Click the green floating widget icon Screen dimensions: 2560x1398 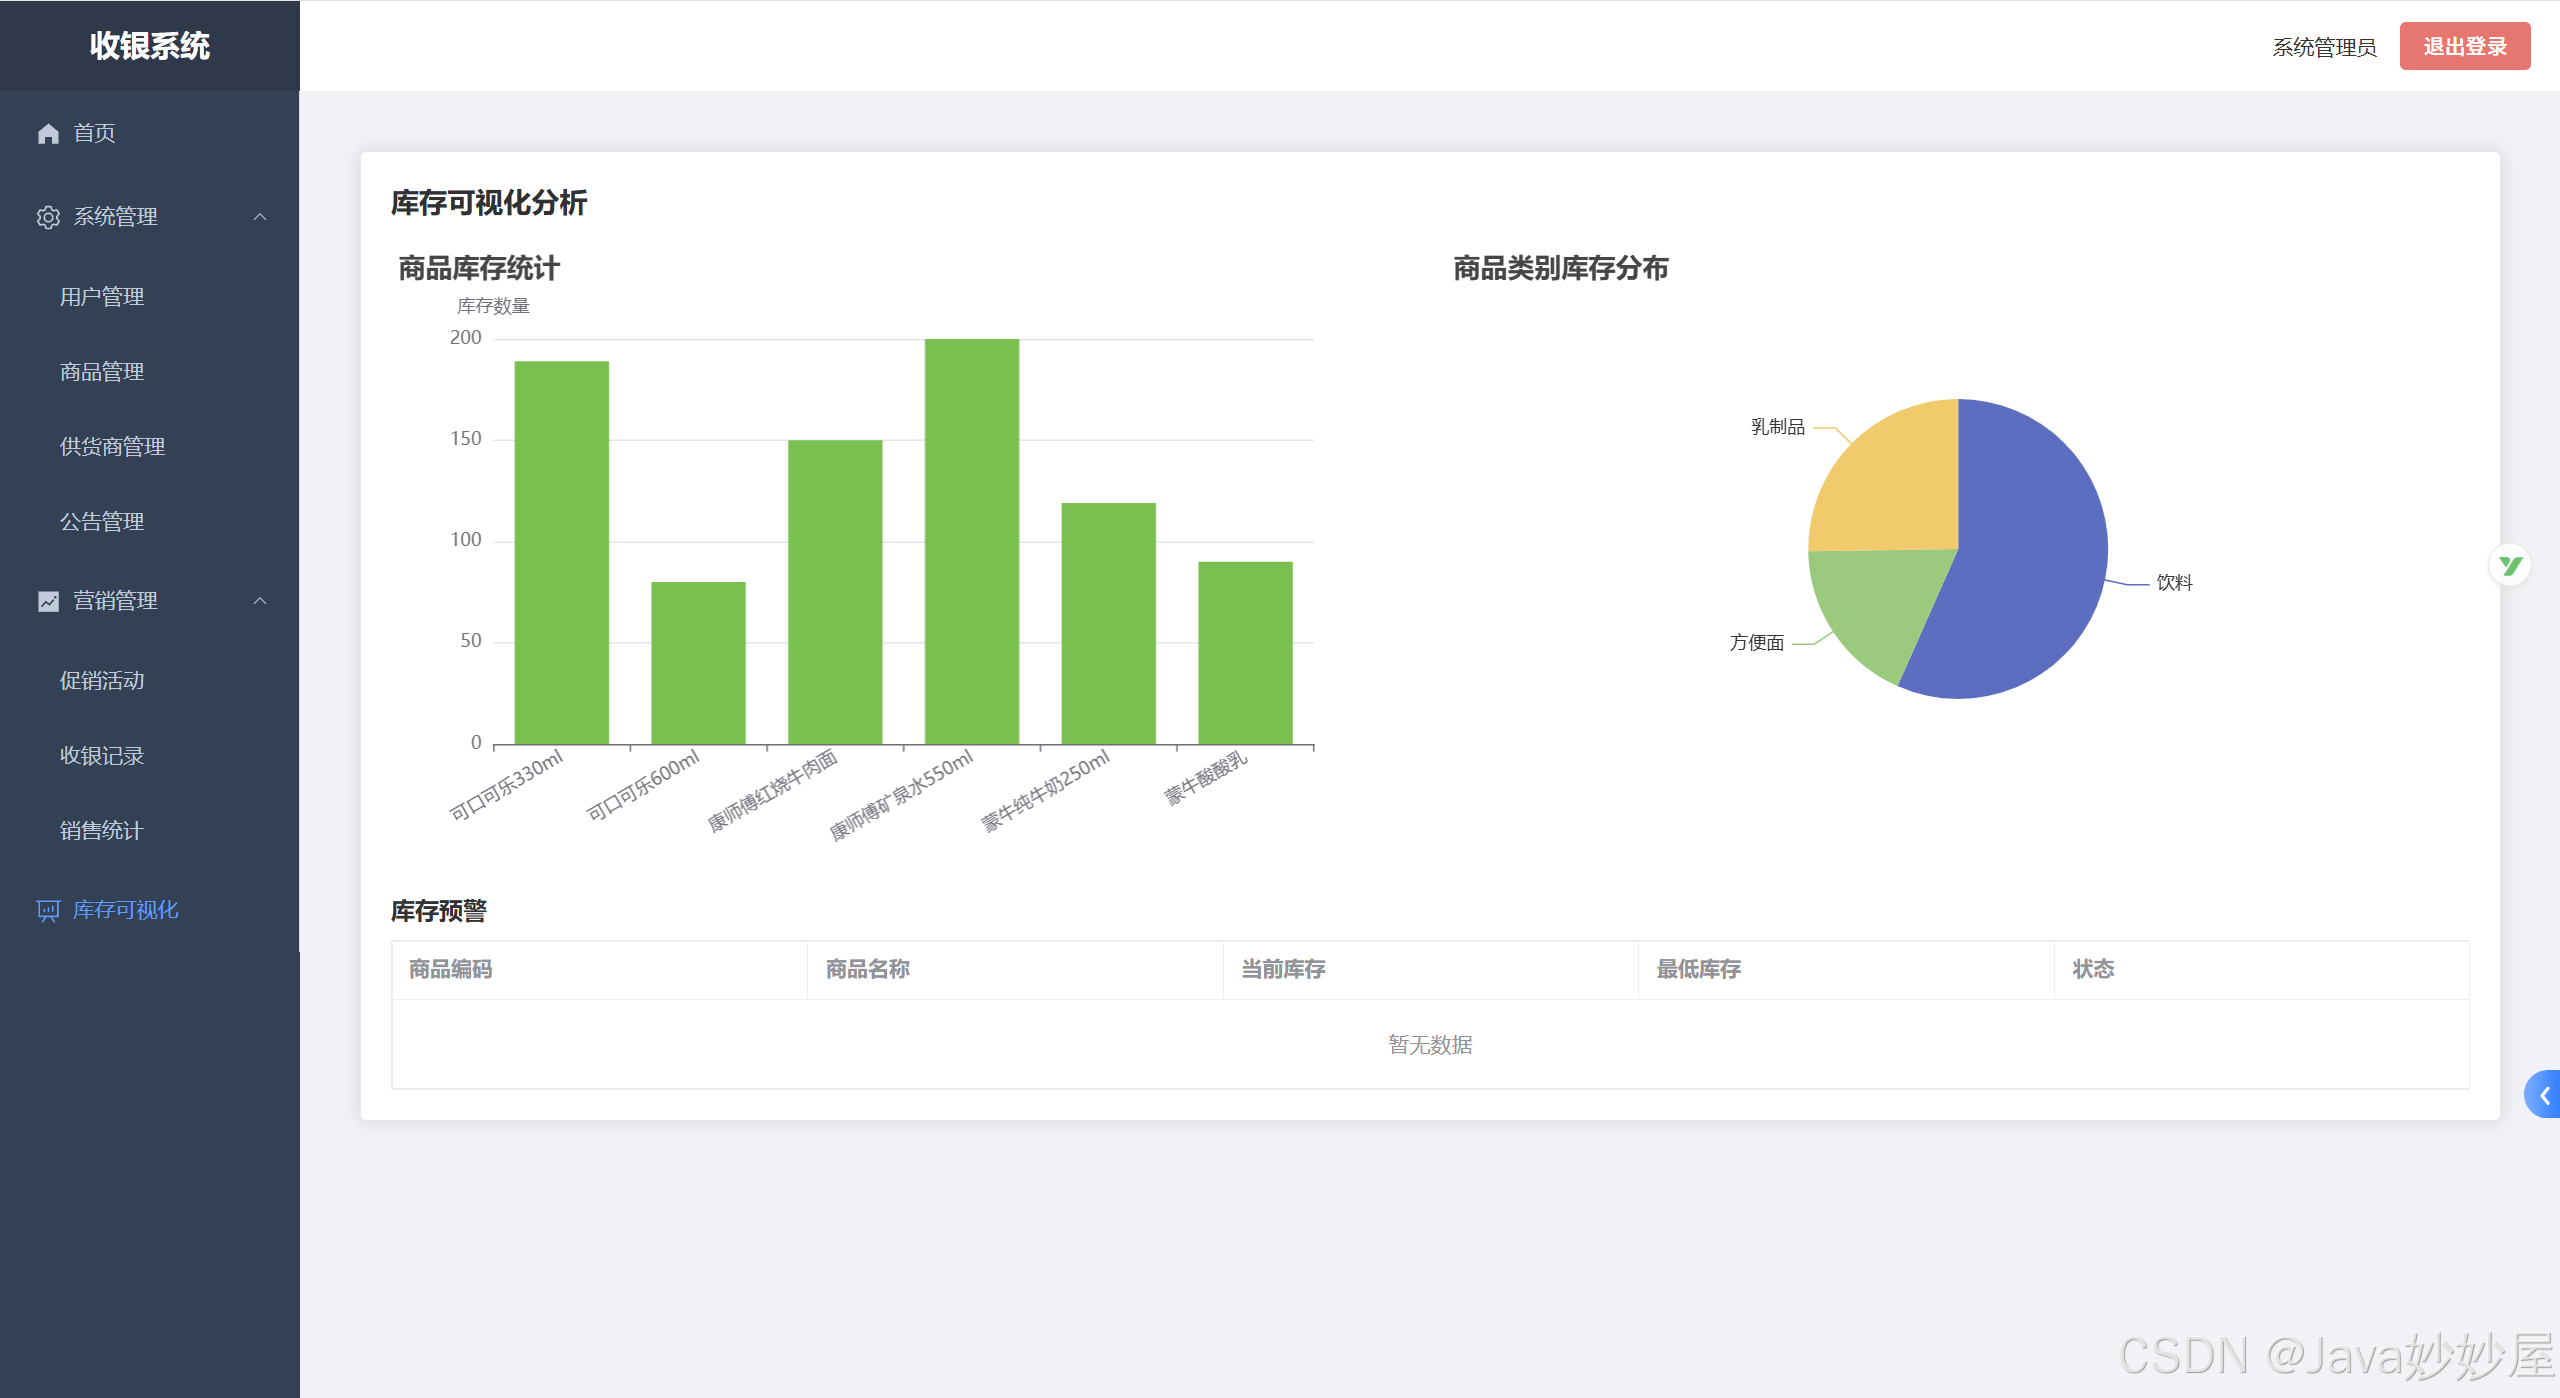click(x=2509, y=566)
